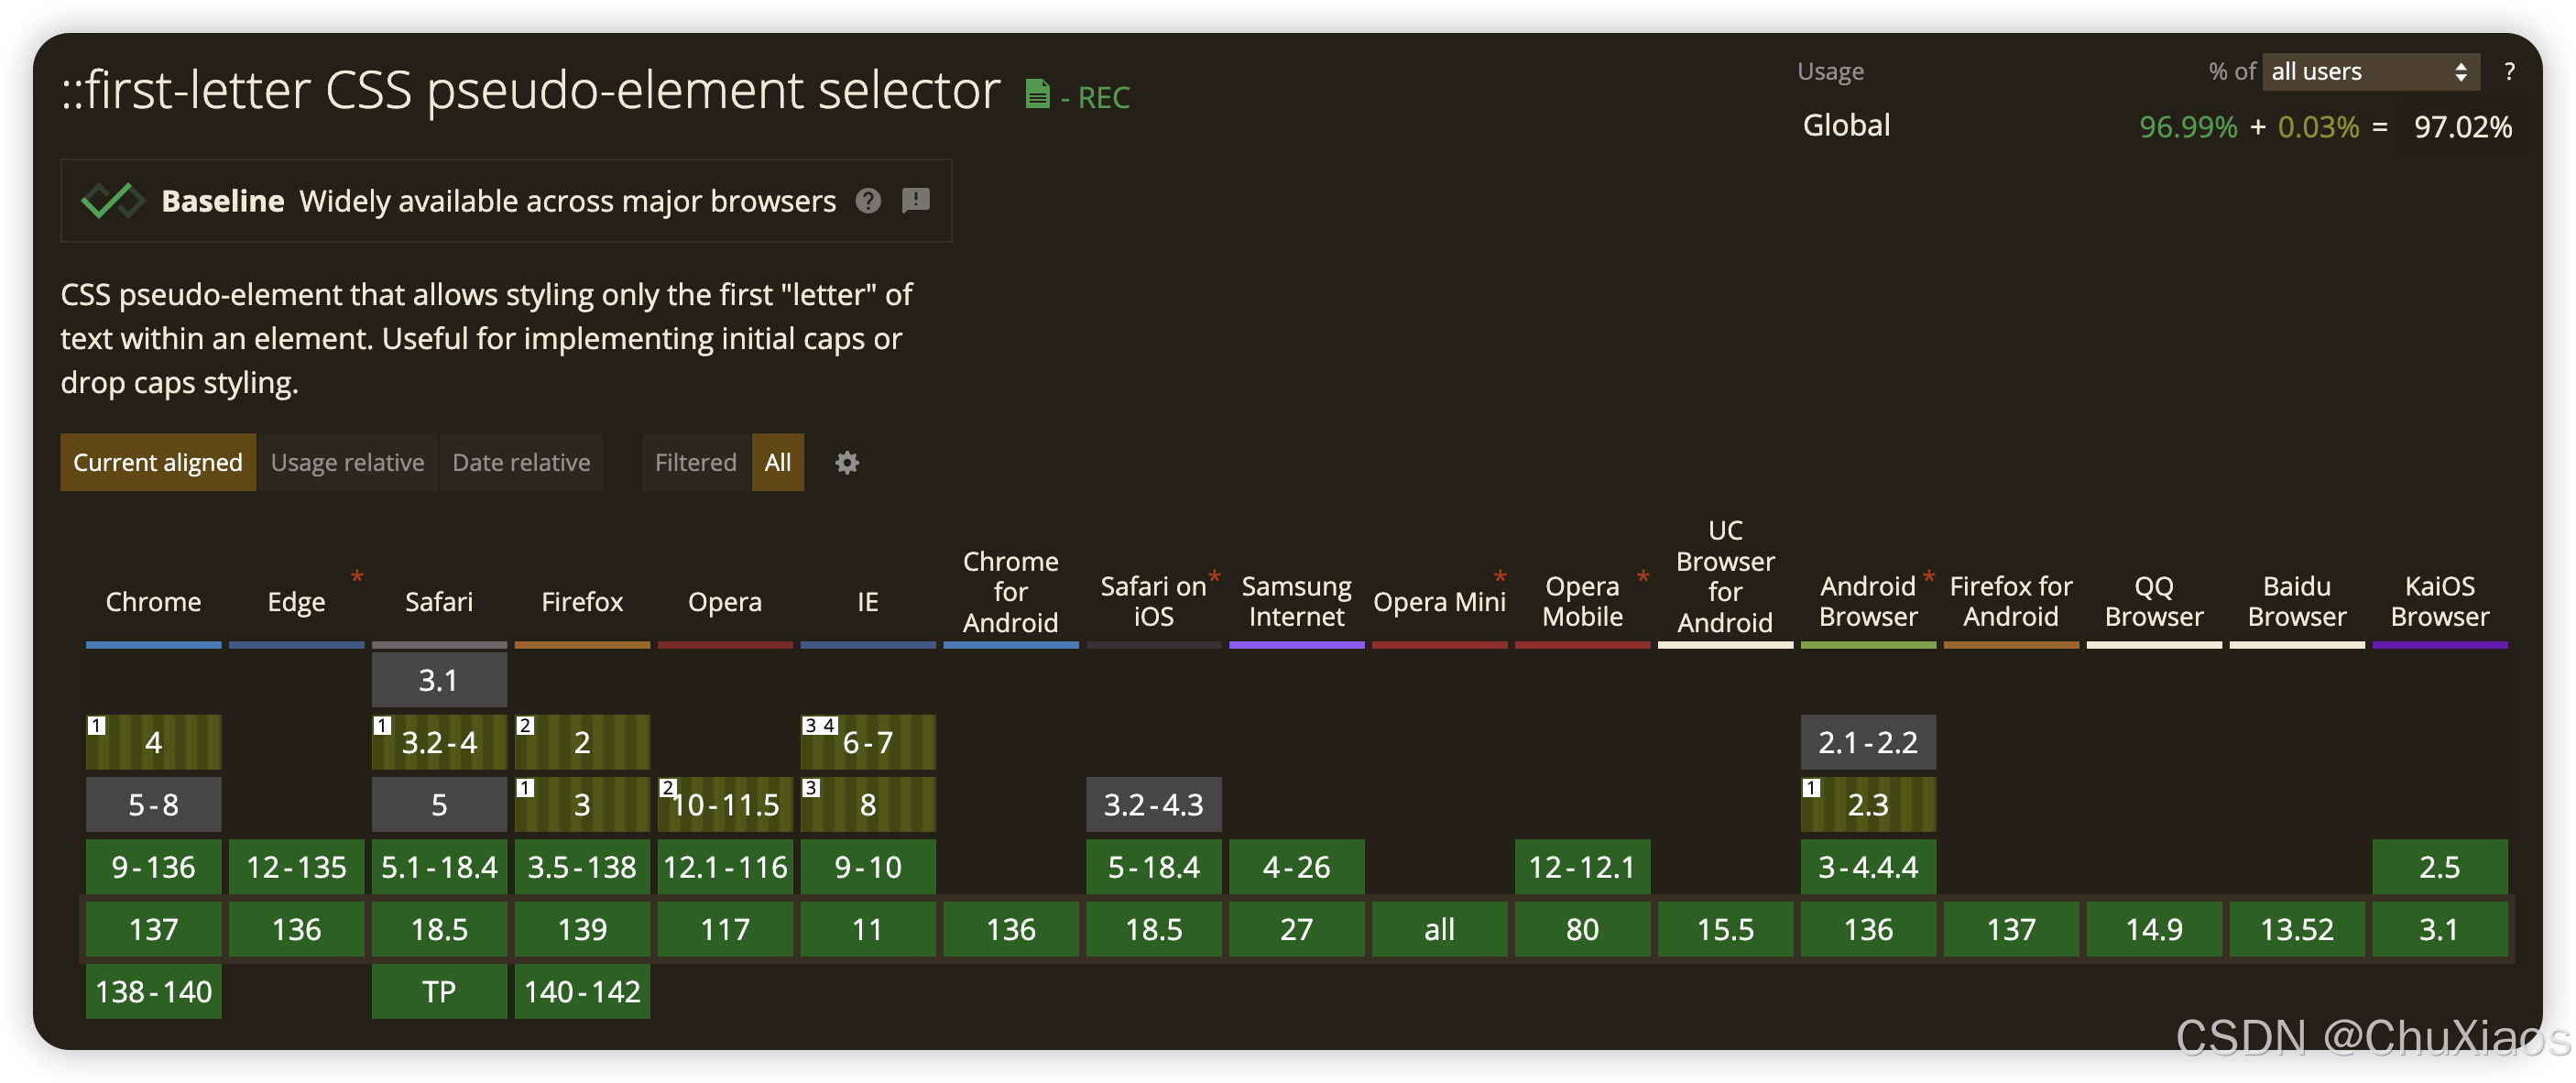Select the Filtered browsers tab
Viewport: 2576px width, 1083px height.
(x=695, y=463)
